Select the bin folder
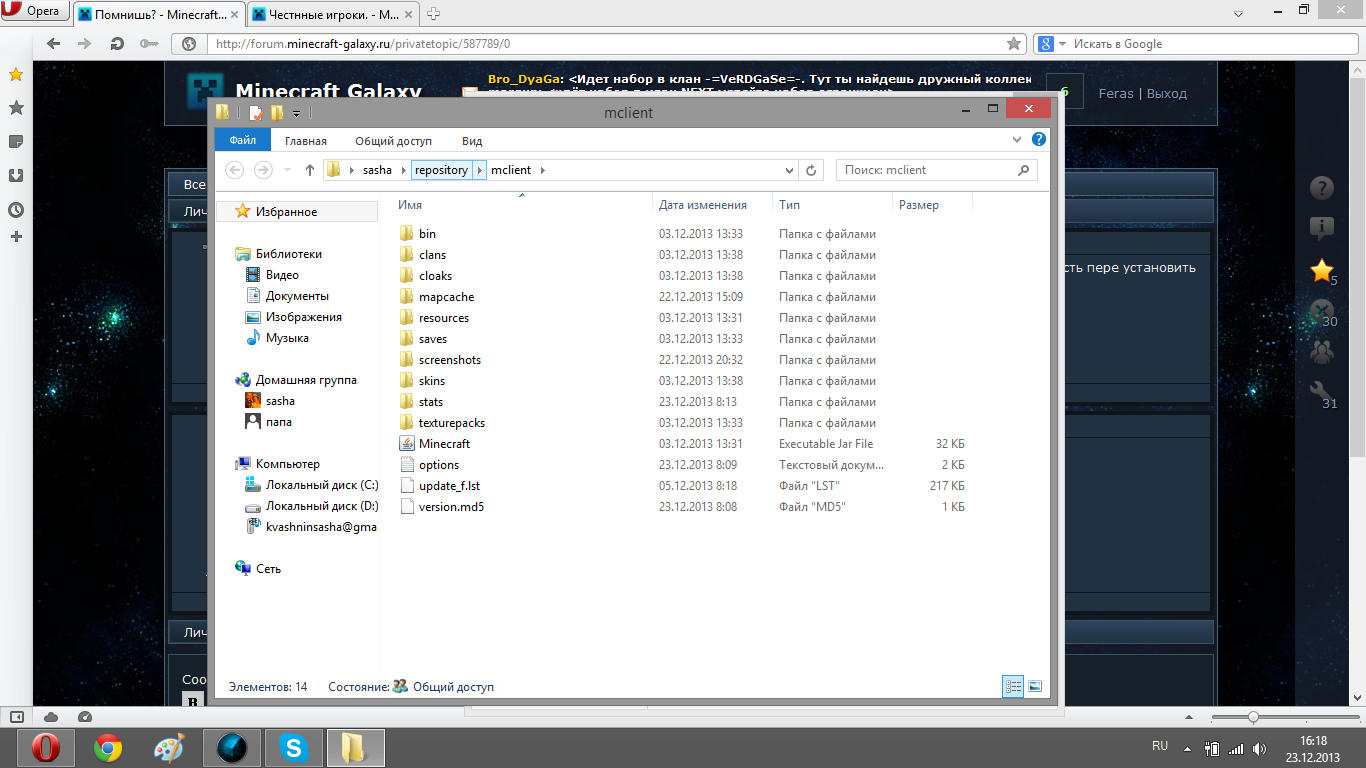The image size is (1366, 768). (427, 234)
